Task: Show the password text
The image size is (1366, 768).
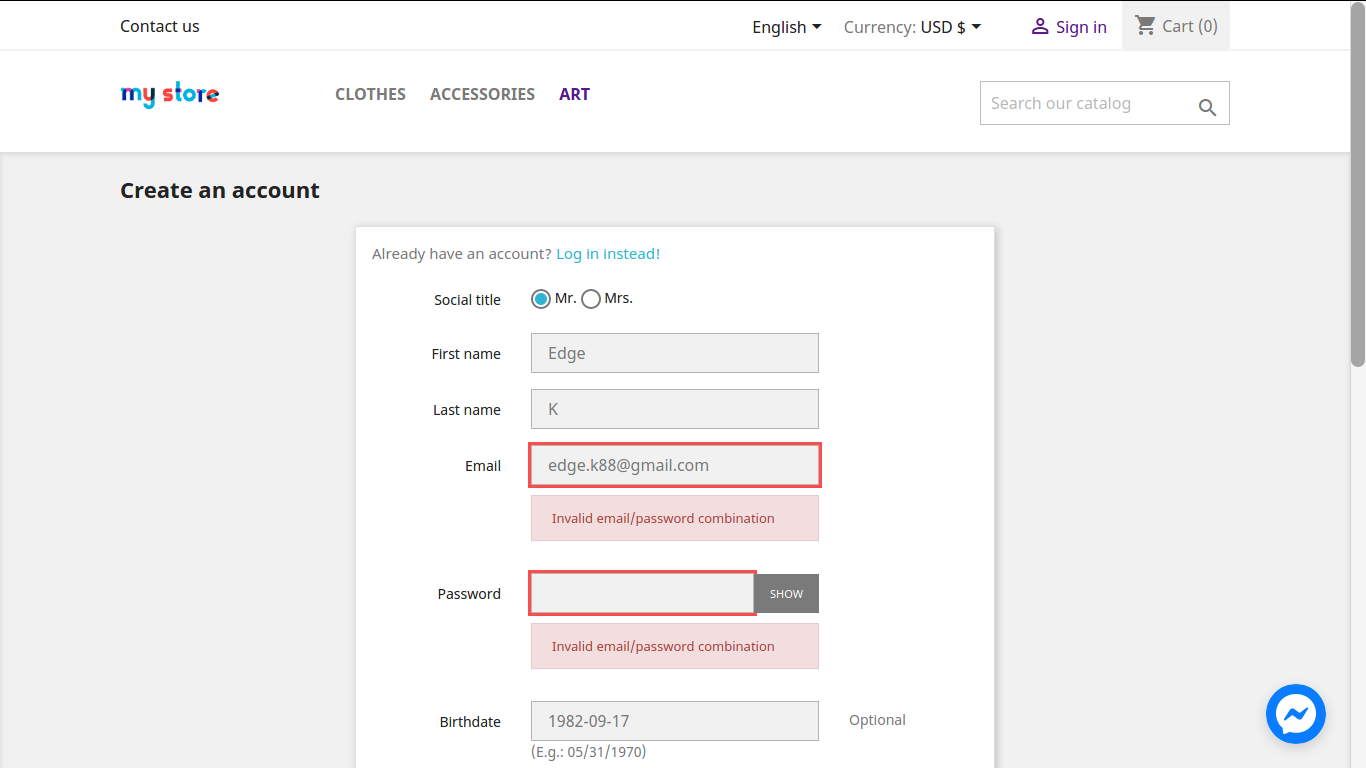Action: [x=786, y=594]
